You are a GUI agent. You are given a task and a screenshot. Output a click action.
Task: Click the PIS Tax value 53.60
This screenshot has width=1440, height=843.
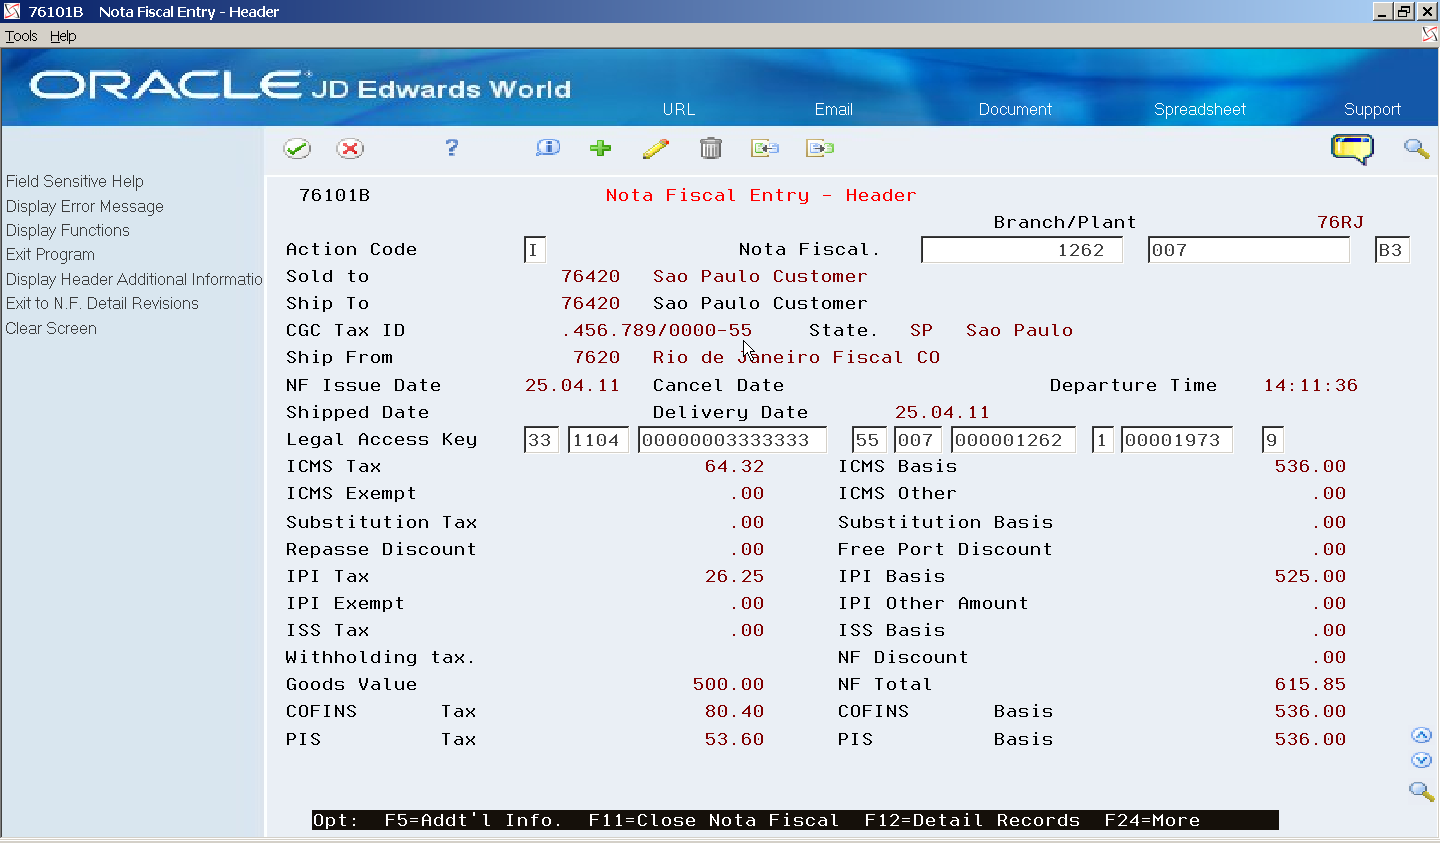[734, 740]
